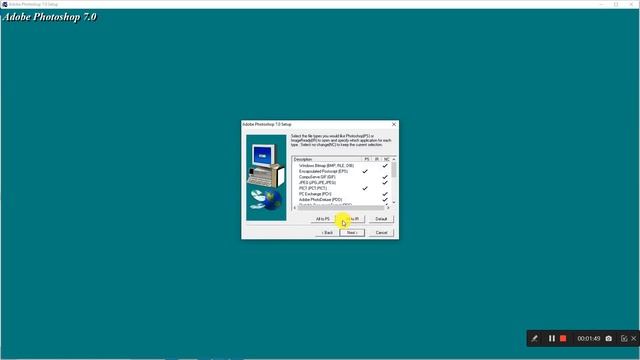Click the file list's vertical scrollbar thumb
The image size is (640, 360).
[394, 169]
